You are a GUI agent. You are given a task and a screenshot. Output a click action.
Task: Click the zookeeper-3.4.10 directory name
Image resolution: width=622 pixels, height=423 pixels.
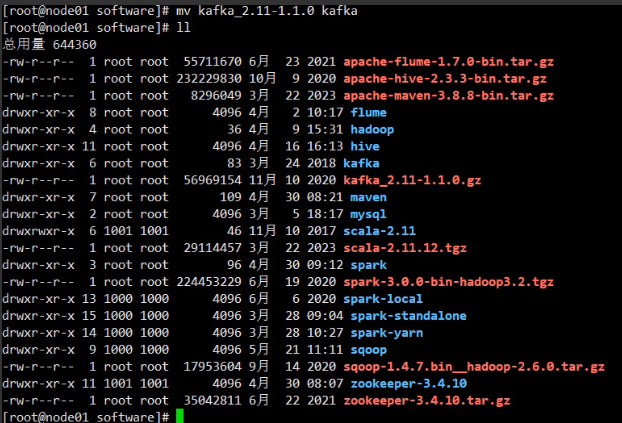[x=409, y=384]
